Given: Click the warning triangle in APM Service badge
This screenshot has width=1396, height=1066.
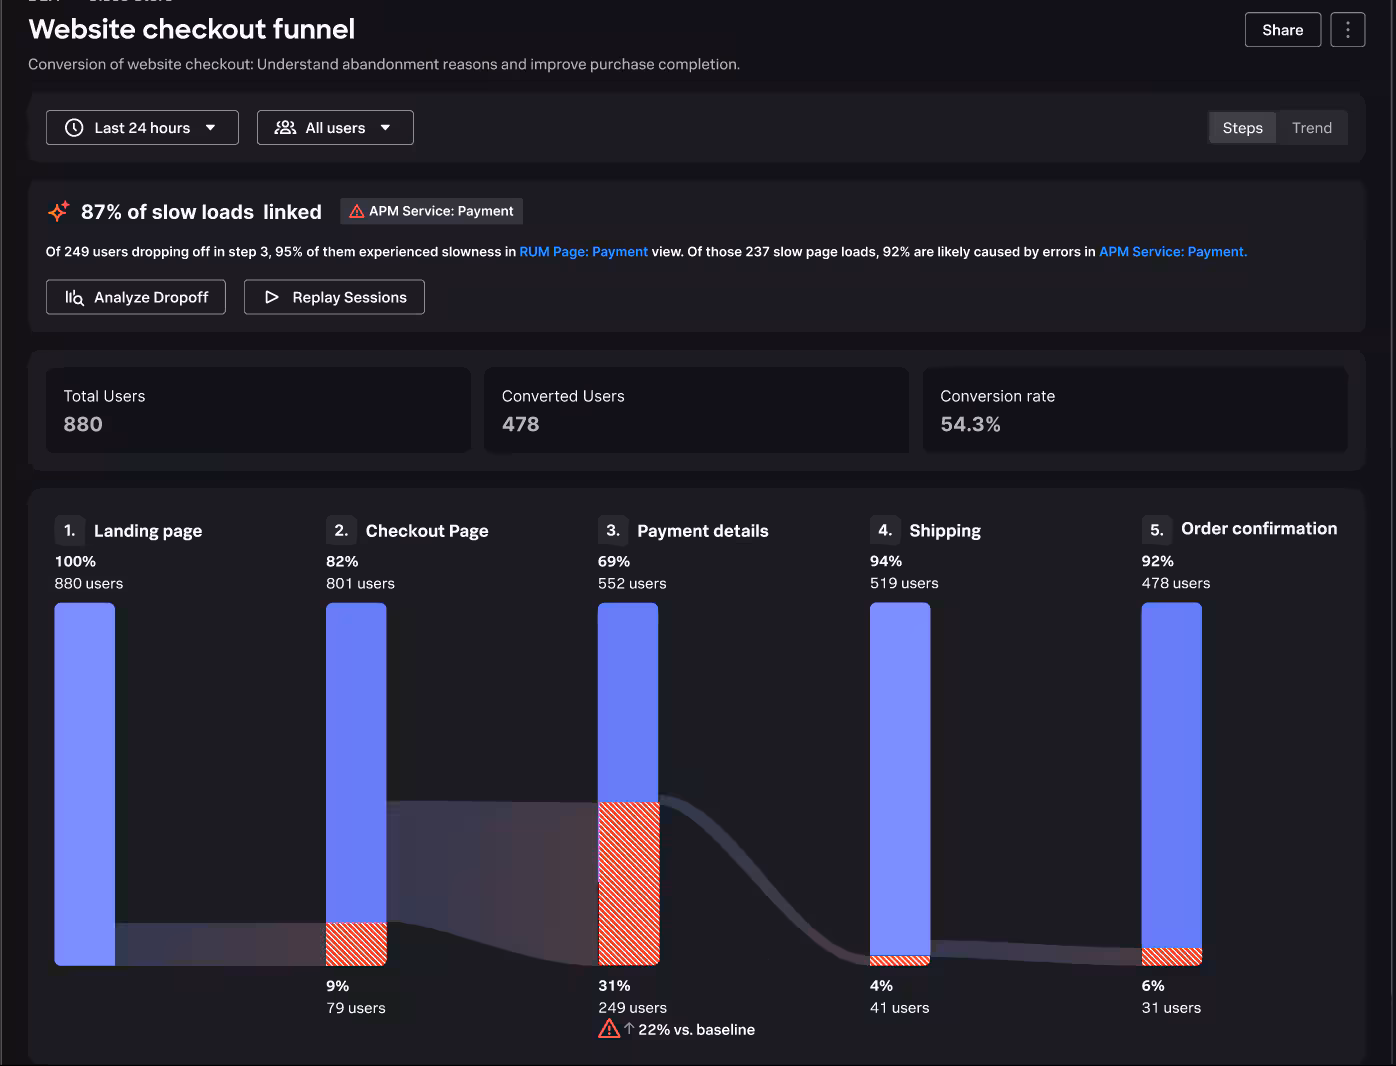Looking at the screenshot, I should 356,211.
